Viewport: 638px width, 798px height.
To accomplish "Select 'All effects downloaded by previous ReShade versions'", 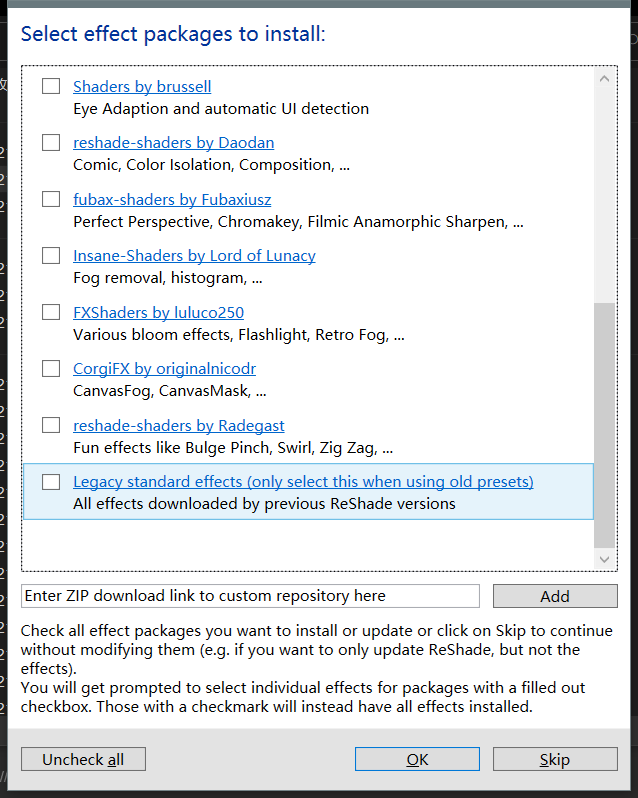I will tap(264, 504).
